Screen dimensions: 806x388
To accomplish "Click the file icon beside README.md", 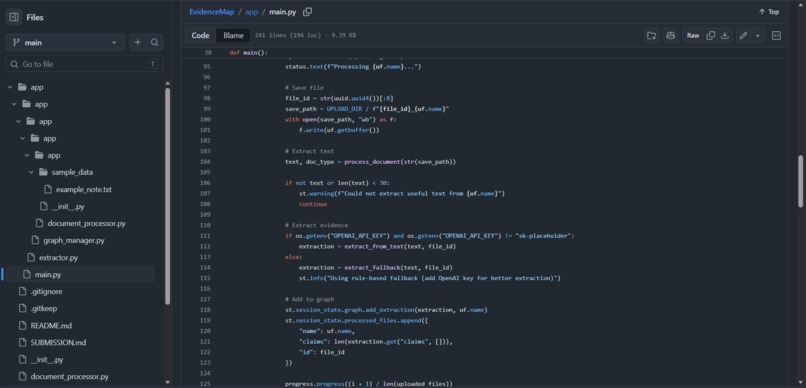I will click(22, 325).
